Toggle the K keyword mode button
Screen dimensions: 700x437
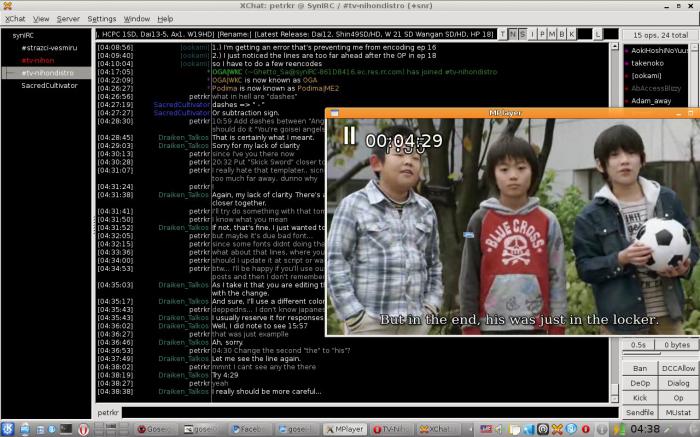coord(571,34)
